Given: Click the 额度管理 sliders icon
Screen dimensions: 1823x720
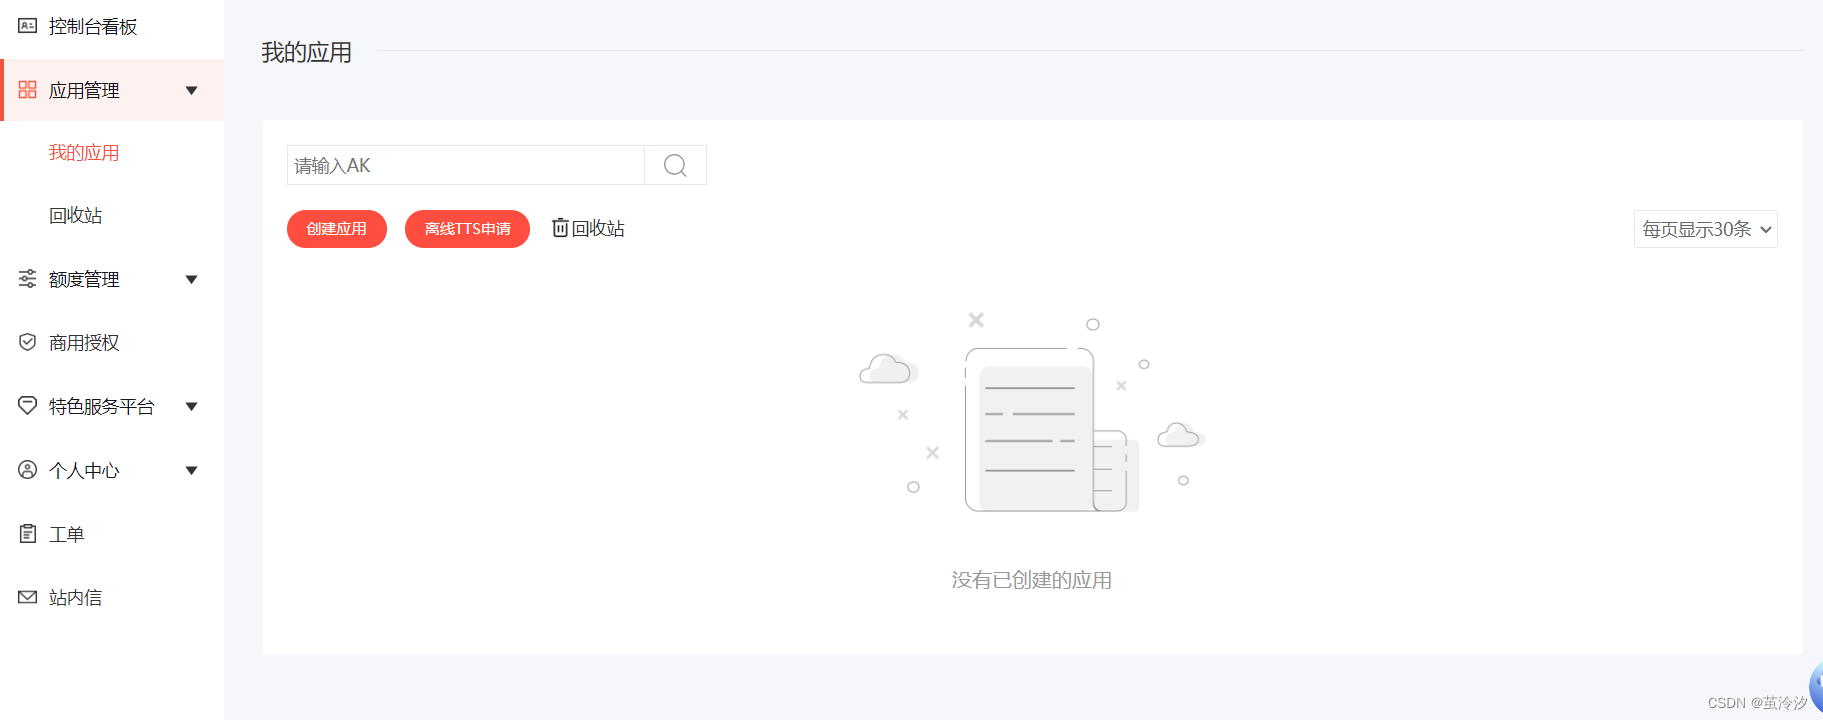Looking at the screenshot, I should 27,279.
